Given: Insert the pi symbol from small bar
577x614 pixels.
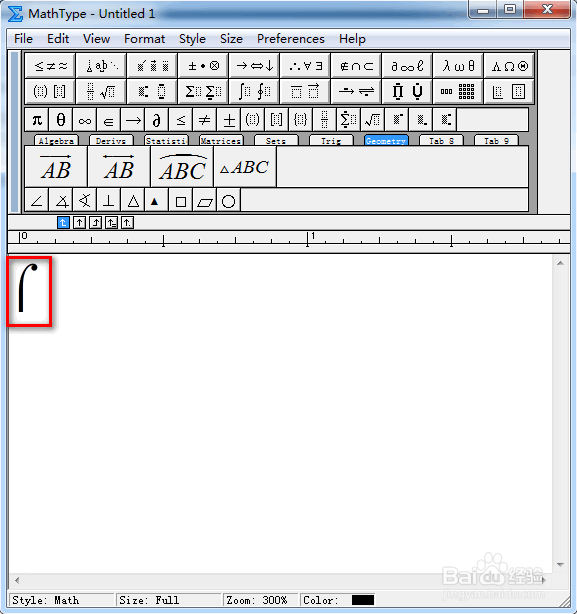Looking at the screenshot, I should click(37, 120).
